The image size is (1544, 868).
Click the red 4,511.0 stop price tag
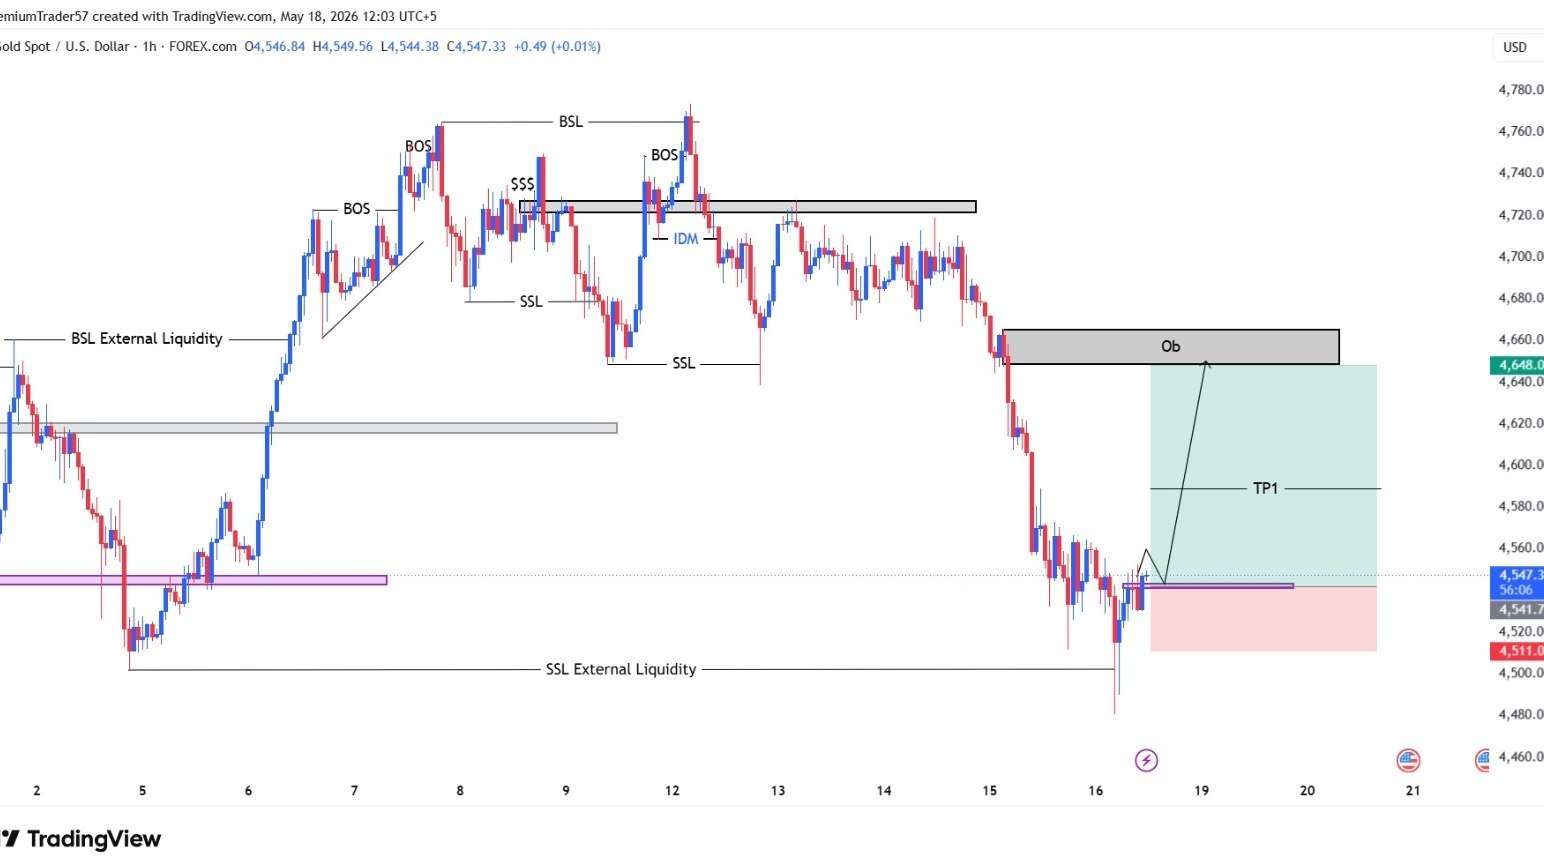tap(1516, 651)
